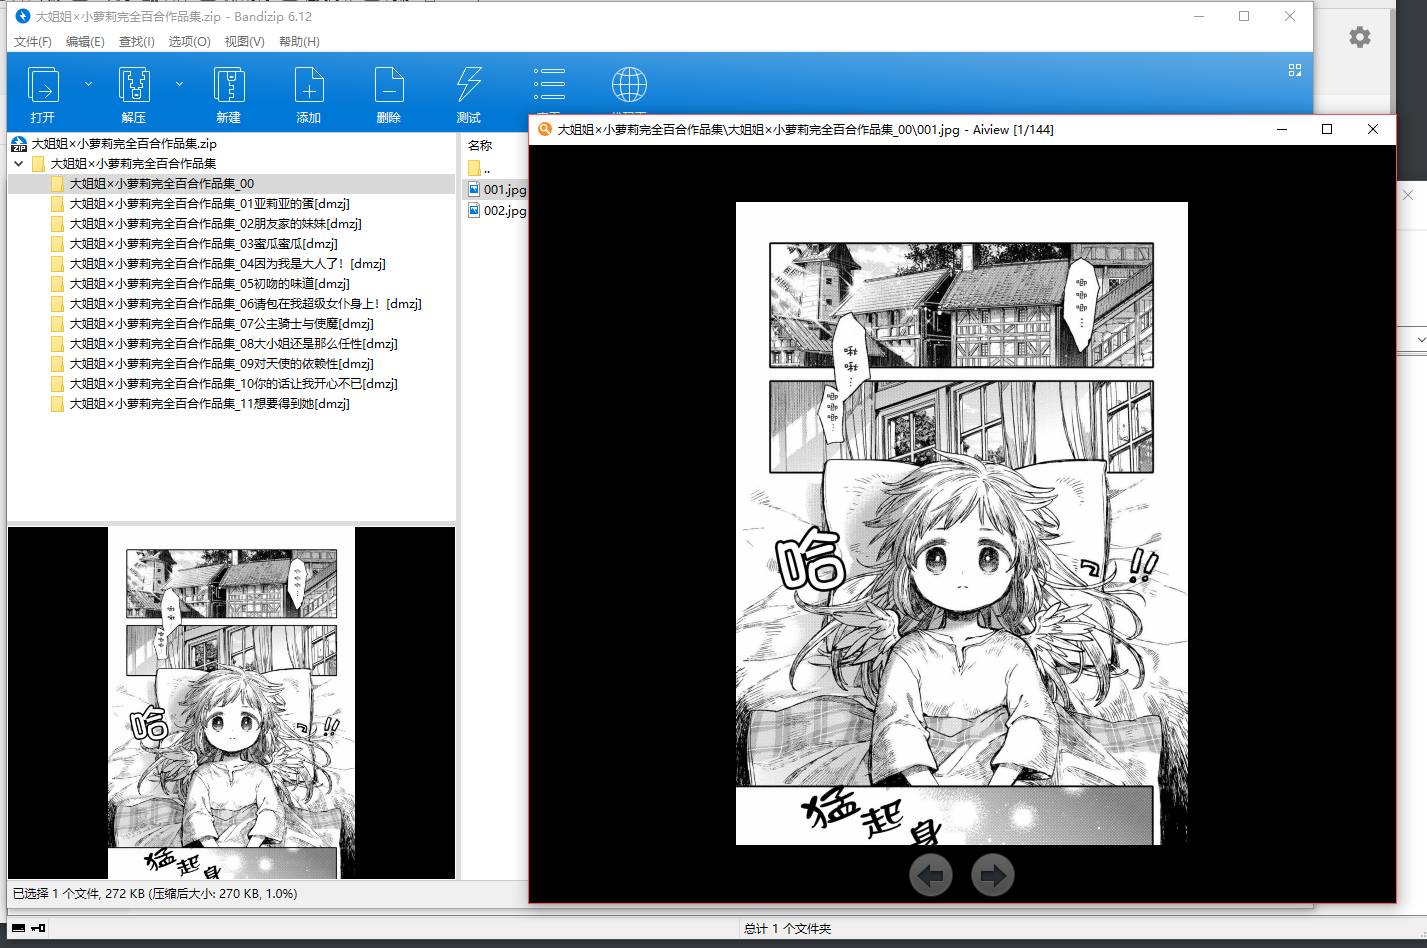Click the Open archive toolbar icon
Screen dimensions: 1427x948
43,86
